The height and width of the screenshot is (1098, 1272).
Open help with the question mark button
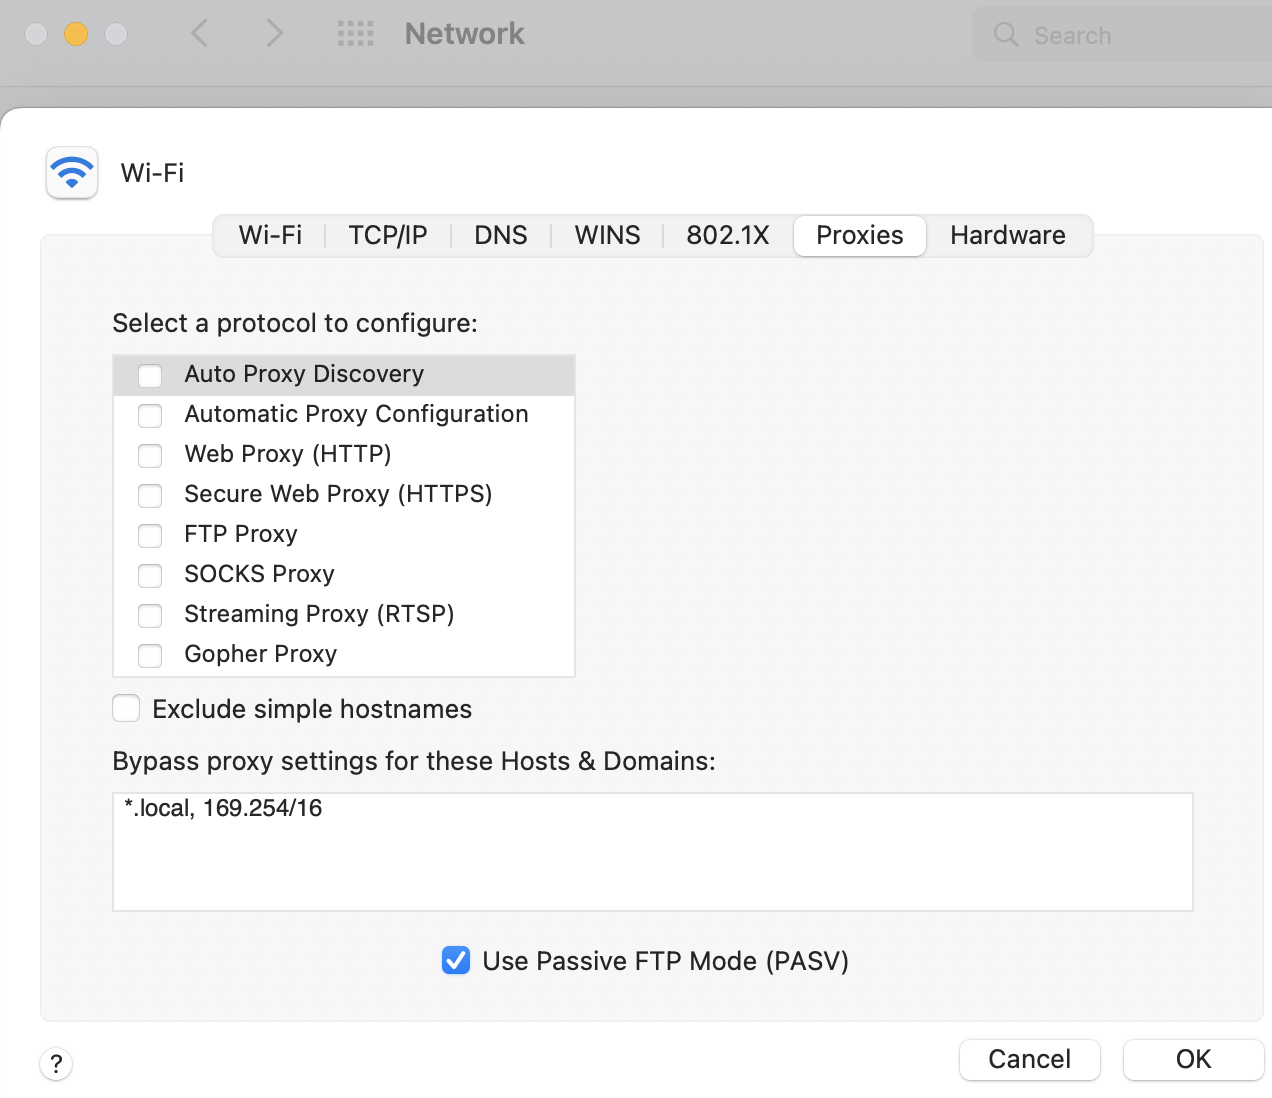56,1063
